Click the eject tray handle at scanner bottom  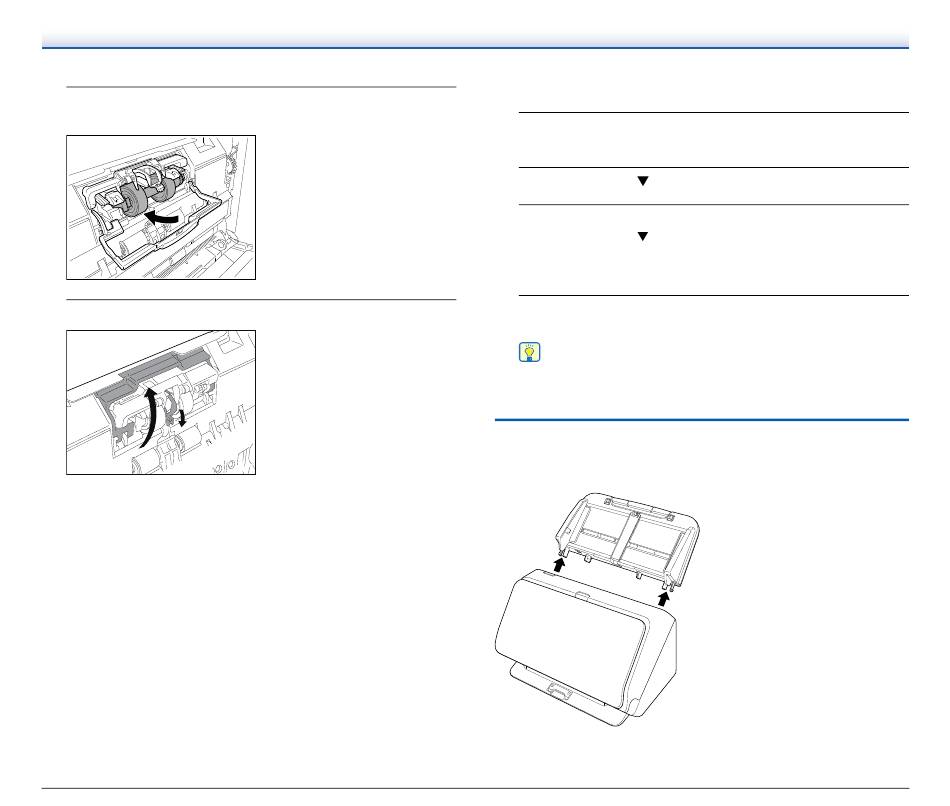point(559,690)
